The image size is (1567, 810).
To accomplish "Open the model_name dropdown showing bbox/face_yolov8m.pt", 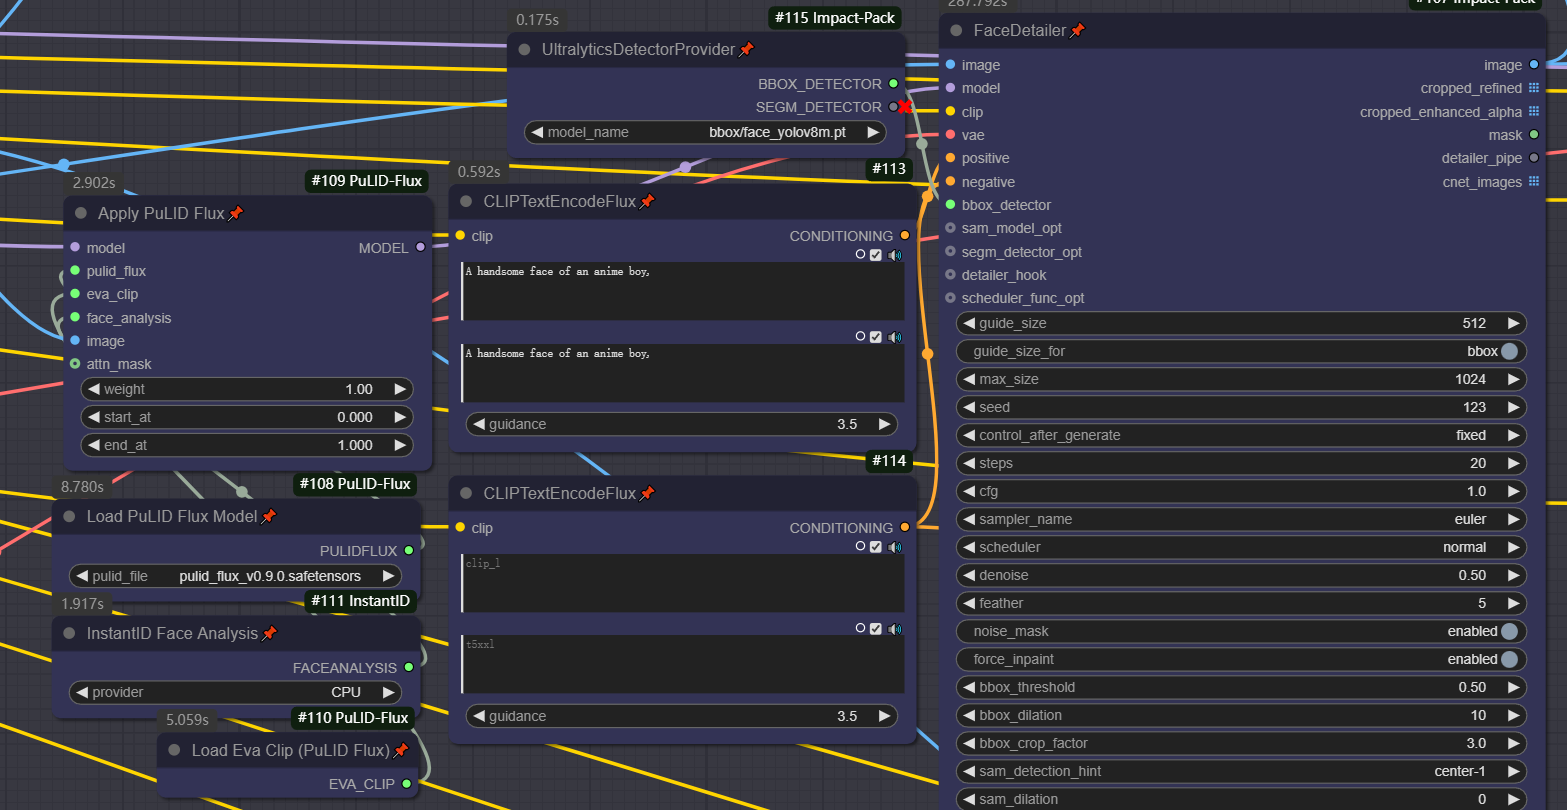I will 705,132.
